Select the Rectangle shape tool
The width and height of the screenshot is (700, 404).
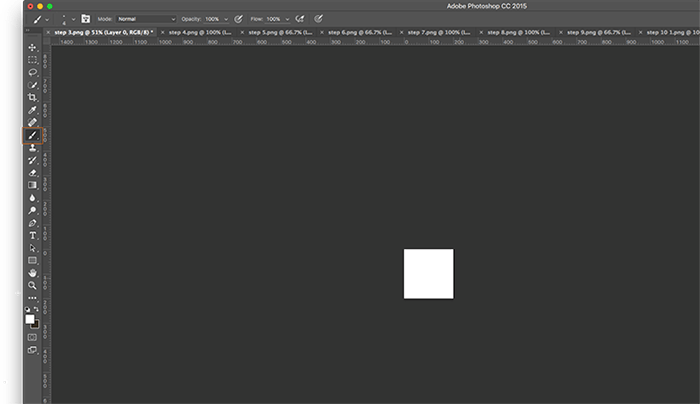pos(32,260)
